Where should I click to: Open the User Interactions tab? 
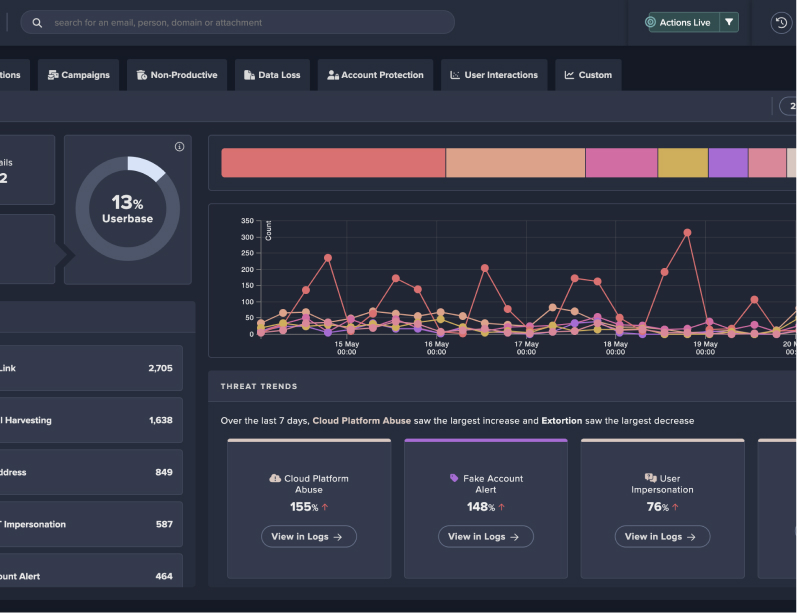[x=494, y=75]
